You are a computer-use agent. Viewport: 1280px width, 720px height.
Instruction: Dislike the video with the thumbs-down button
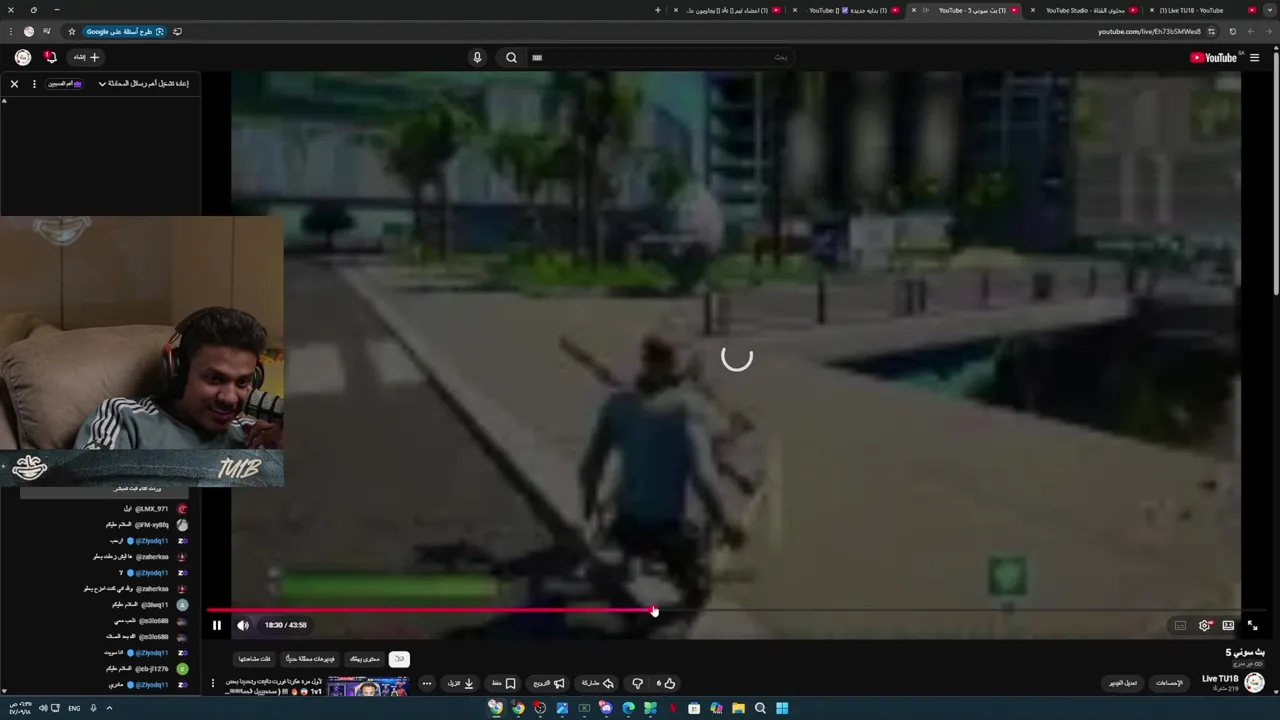pyautogui.click(x=637, y=683)
